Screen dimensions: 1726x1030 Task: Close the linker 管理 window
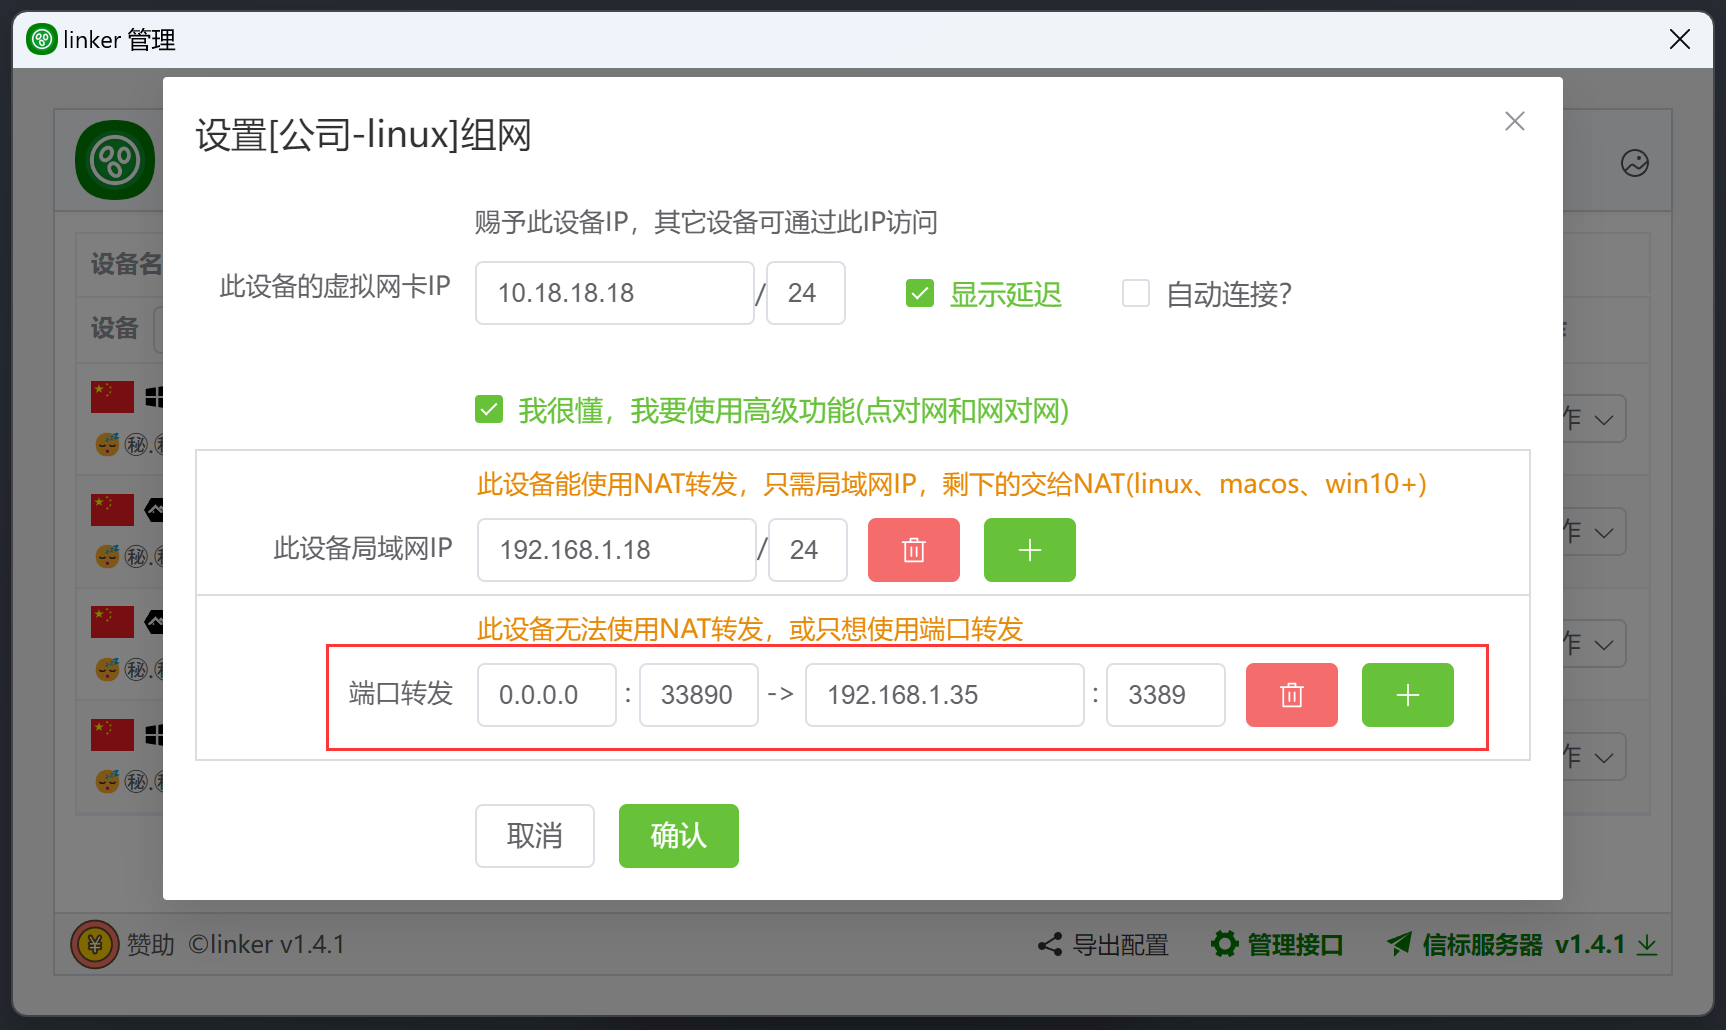coord(1679,39)
